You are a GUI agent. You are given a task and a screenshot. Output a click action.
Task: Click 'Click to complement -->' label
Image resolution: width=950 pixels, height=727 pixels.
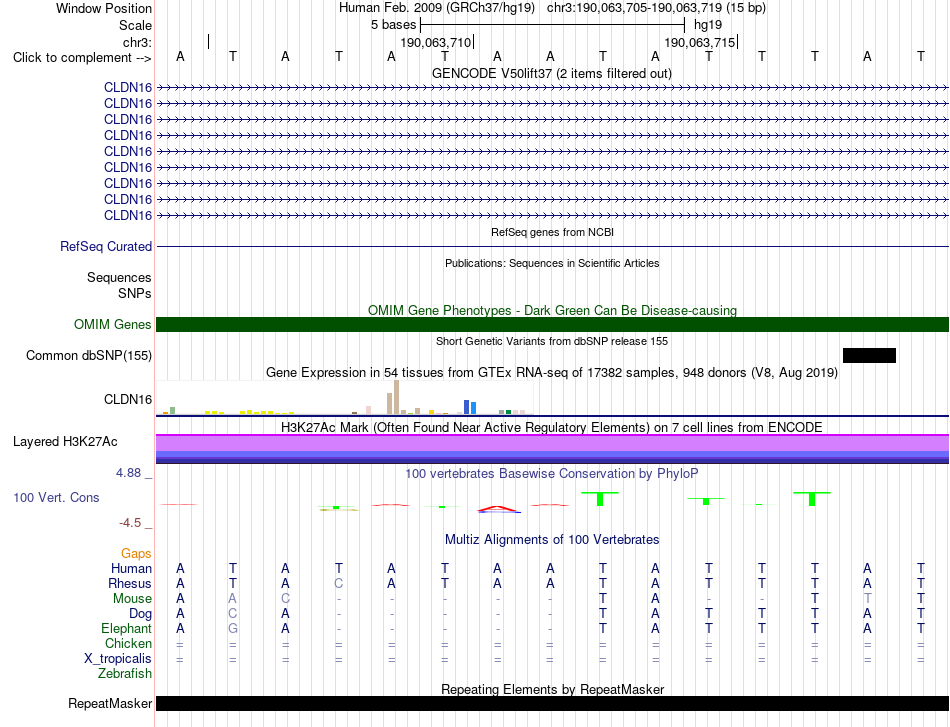(x=82, y=58)
